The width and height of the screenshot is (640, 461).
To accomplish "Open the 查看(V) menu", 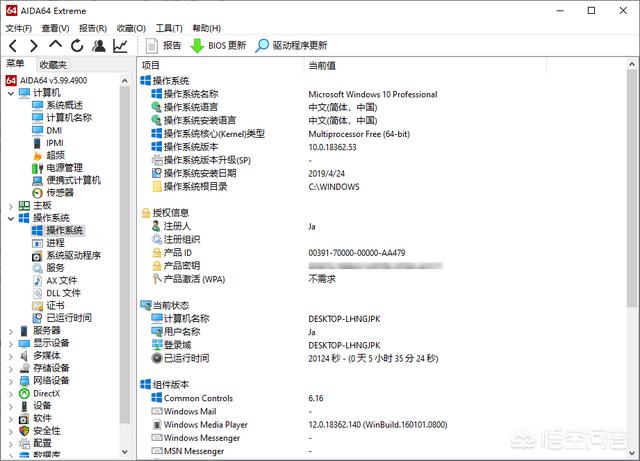I will pyautogui.click(x=56, y=28).
